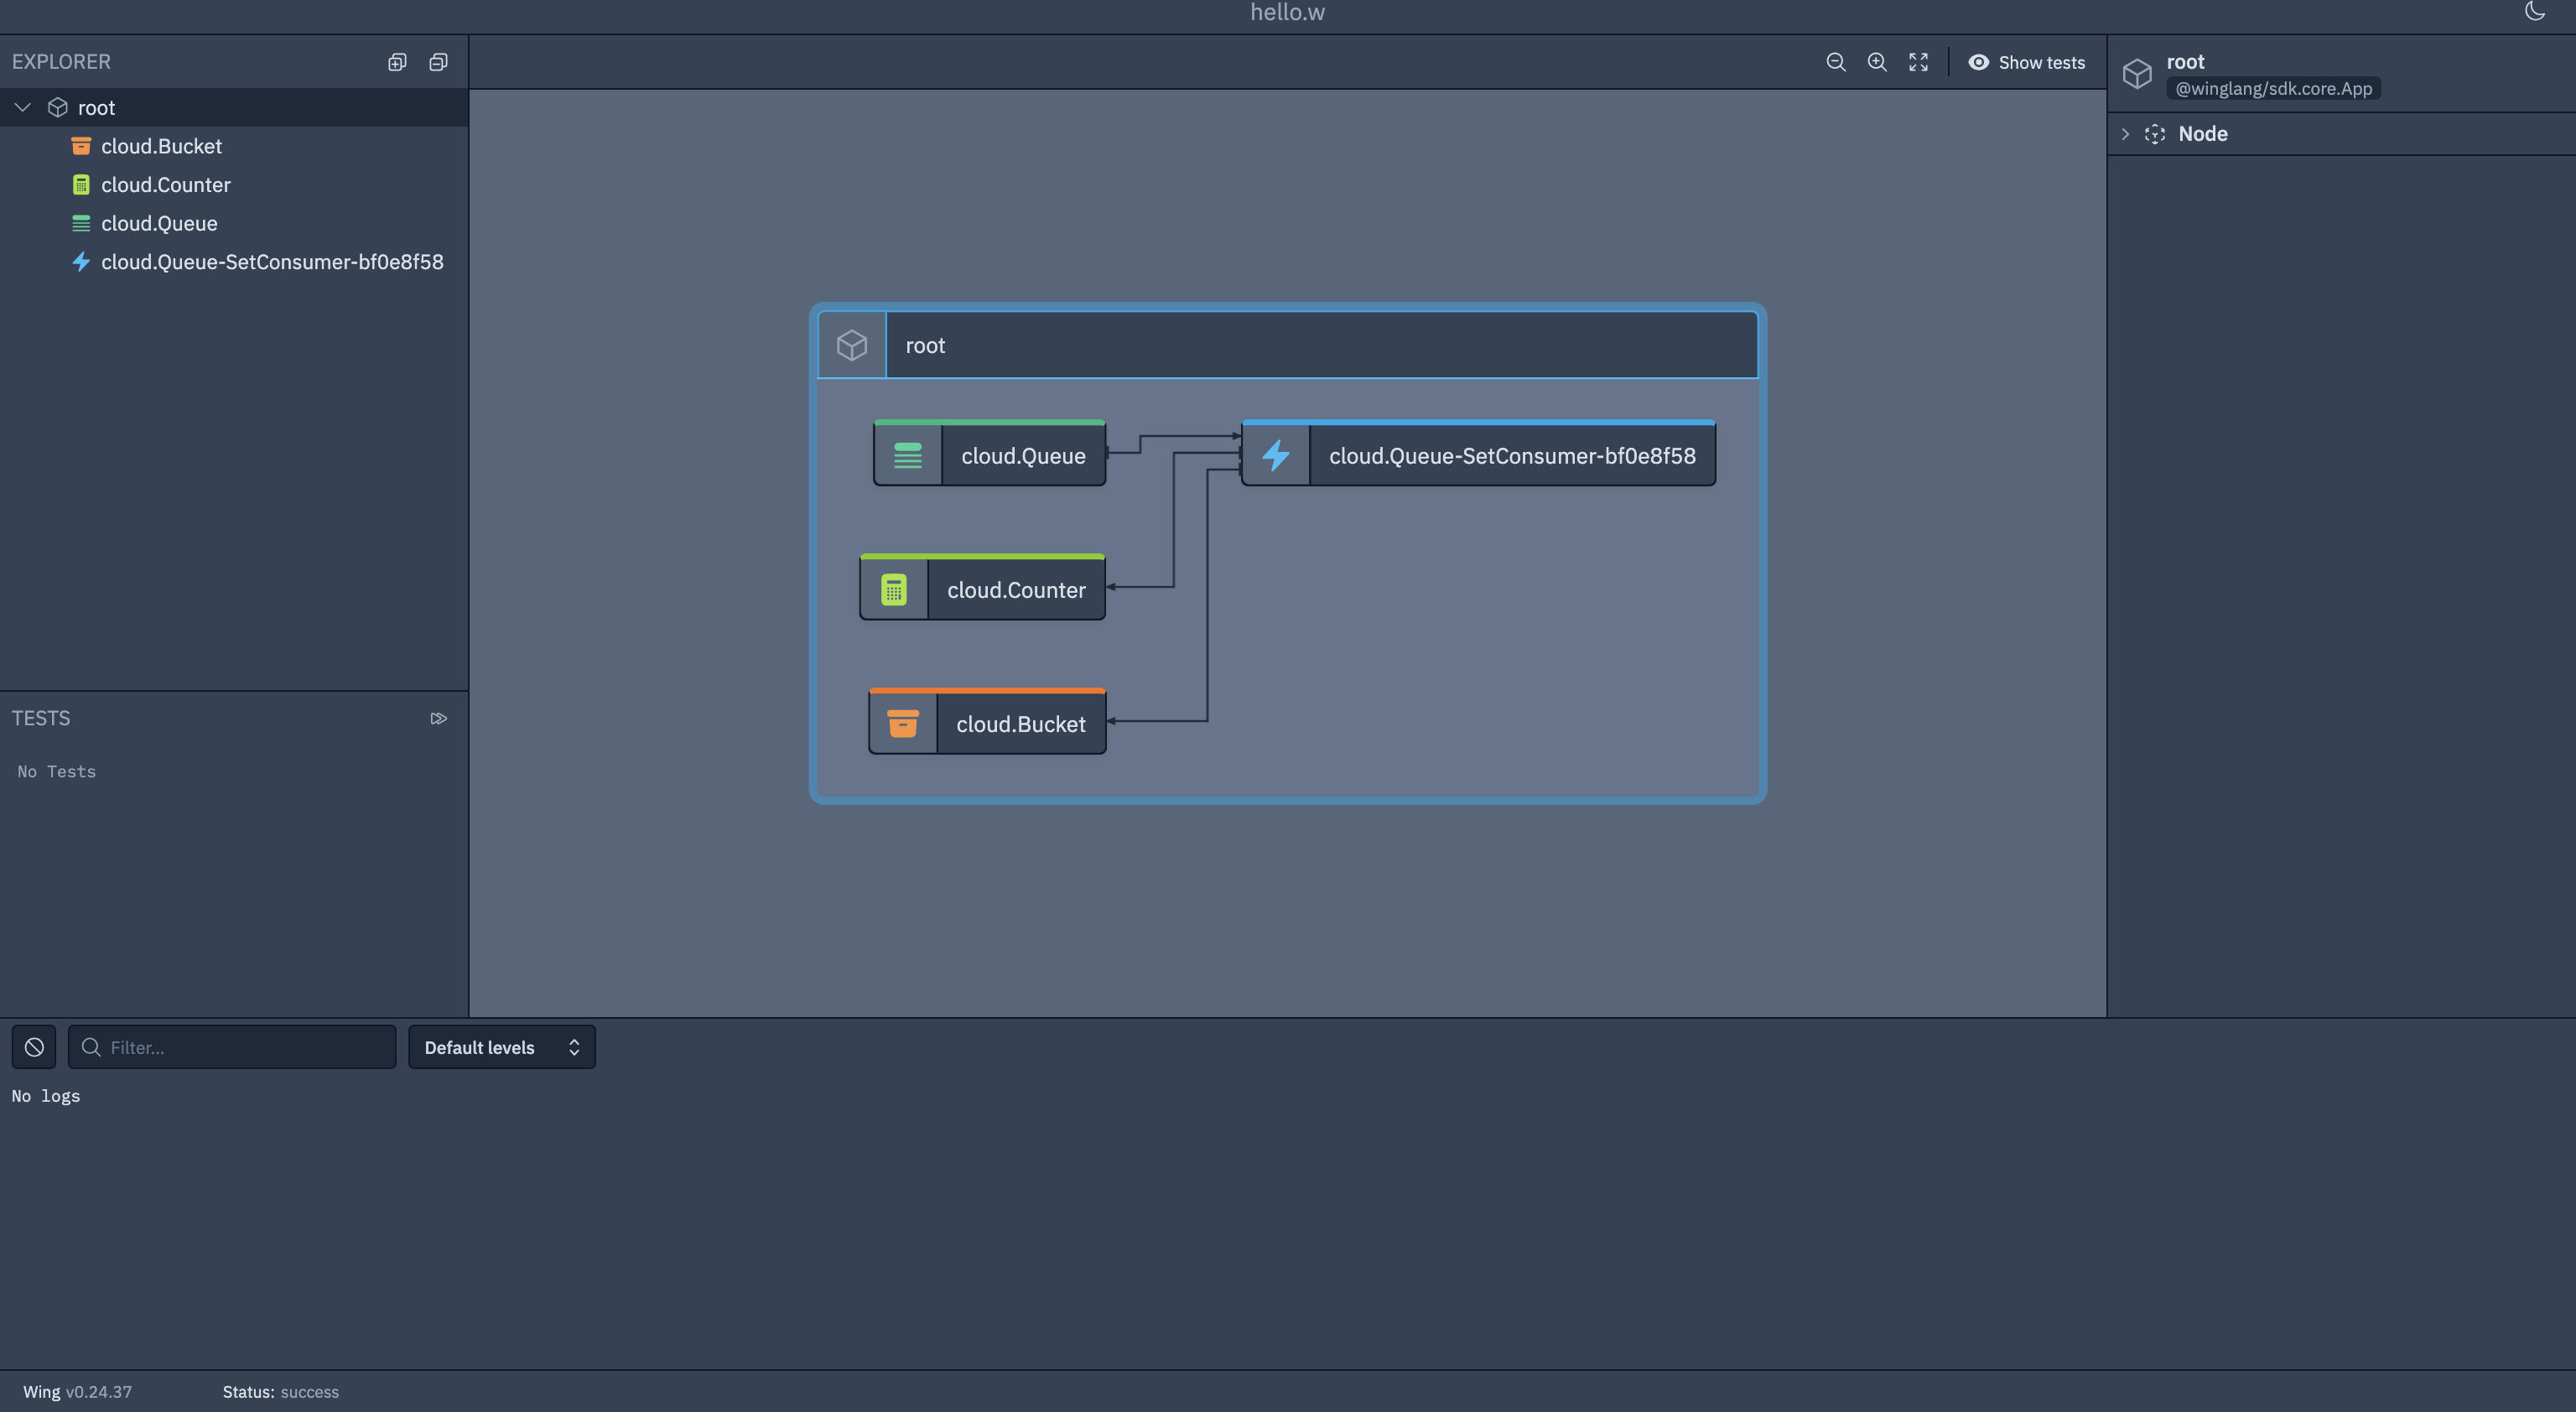Toggle the eye icon beside Show tests

[x=1978, y=62]
